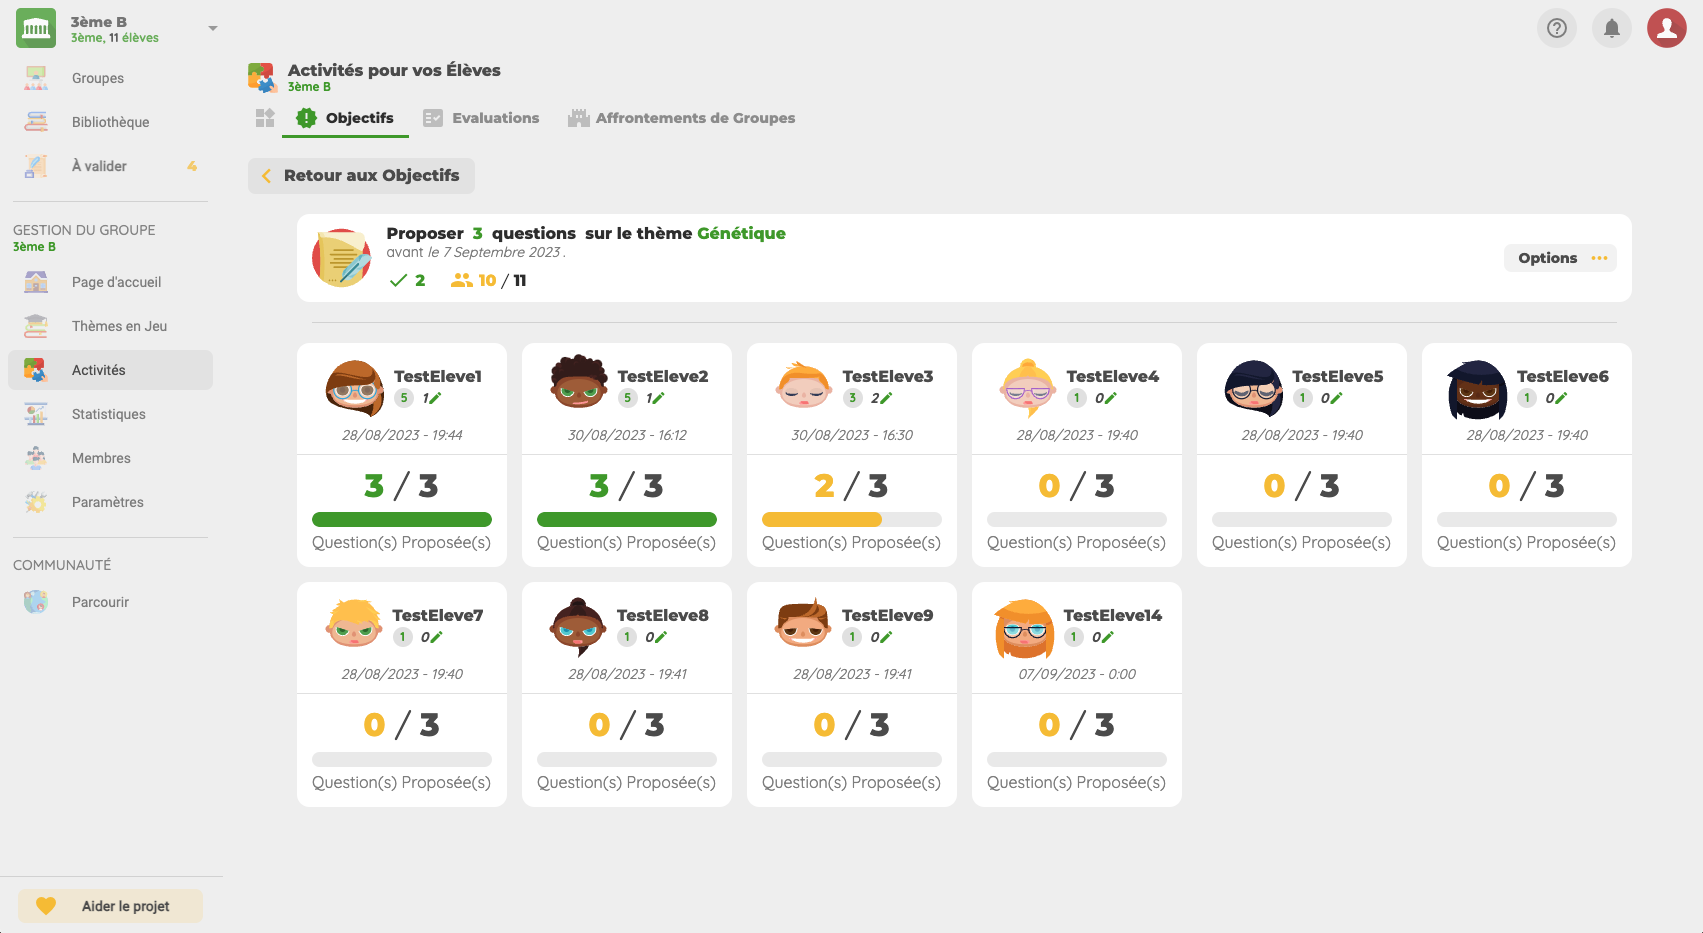The height and width of the screenshot is (933, 1703).
Task: Open the À valider sidebar item
Action: coord(99,166)
